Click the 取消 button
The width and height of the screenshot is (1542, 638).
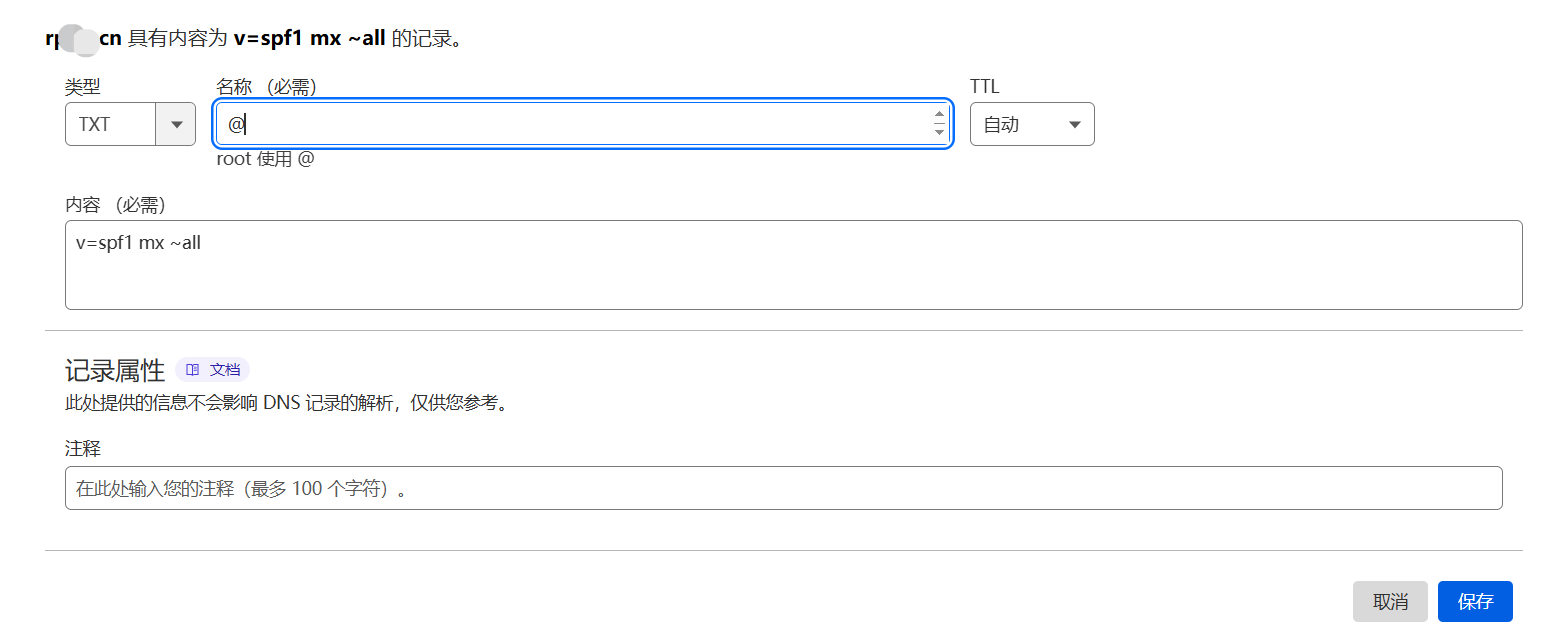tap(1390, 601)
